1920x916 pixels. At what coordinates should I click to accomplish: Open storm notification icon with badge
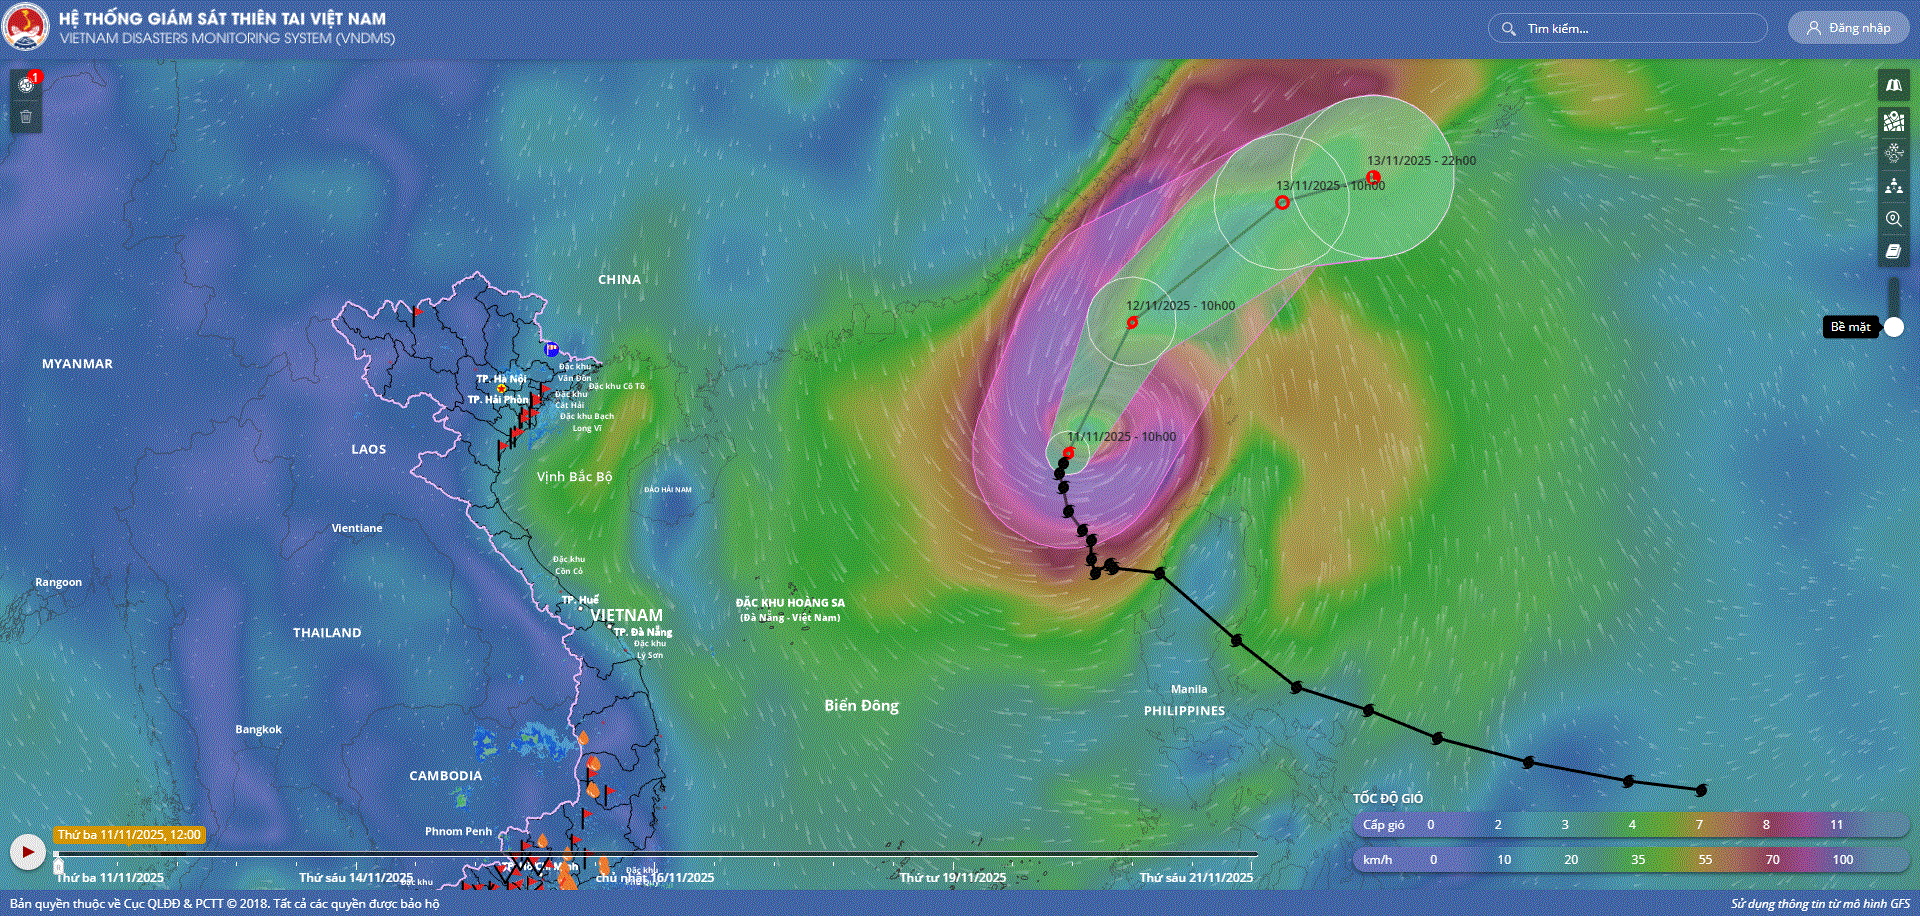point(27,84)
